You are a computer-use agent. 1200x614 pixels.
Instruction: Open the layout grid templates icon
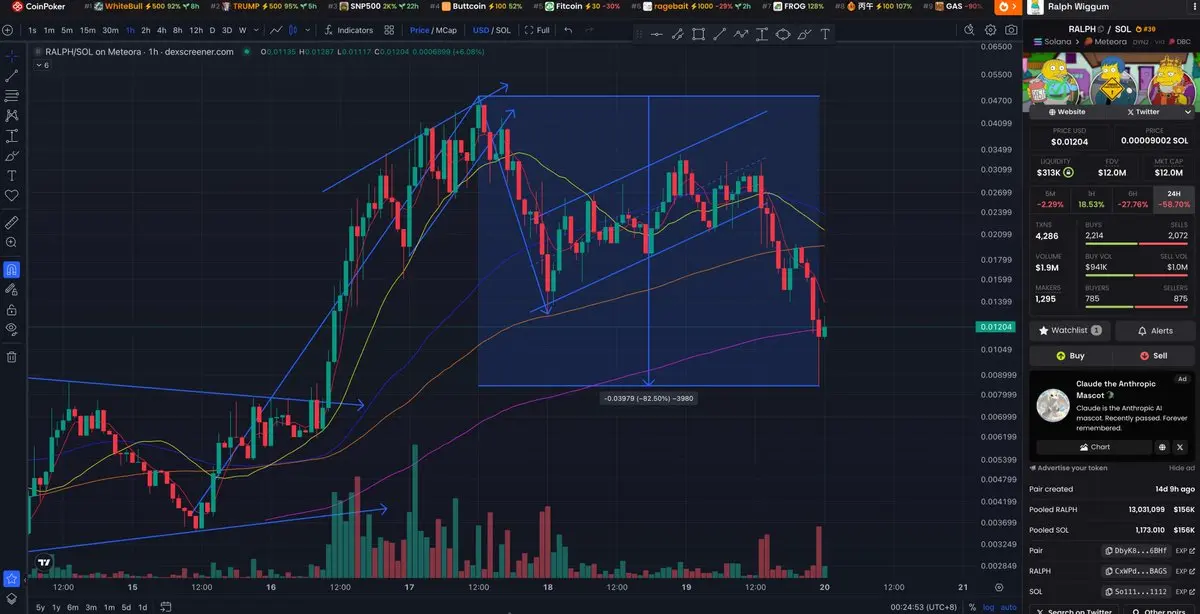pyautogui.click(x=389, y=30)
